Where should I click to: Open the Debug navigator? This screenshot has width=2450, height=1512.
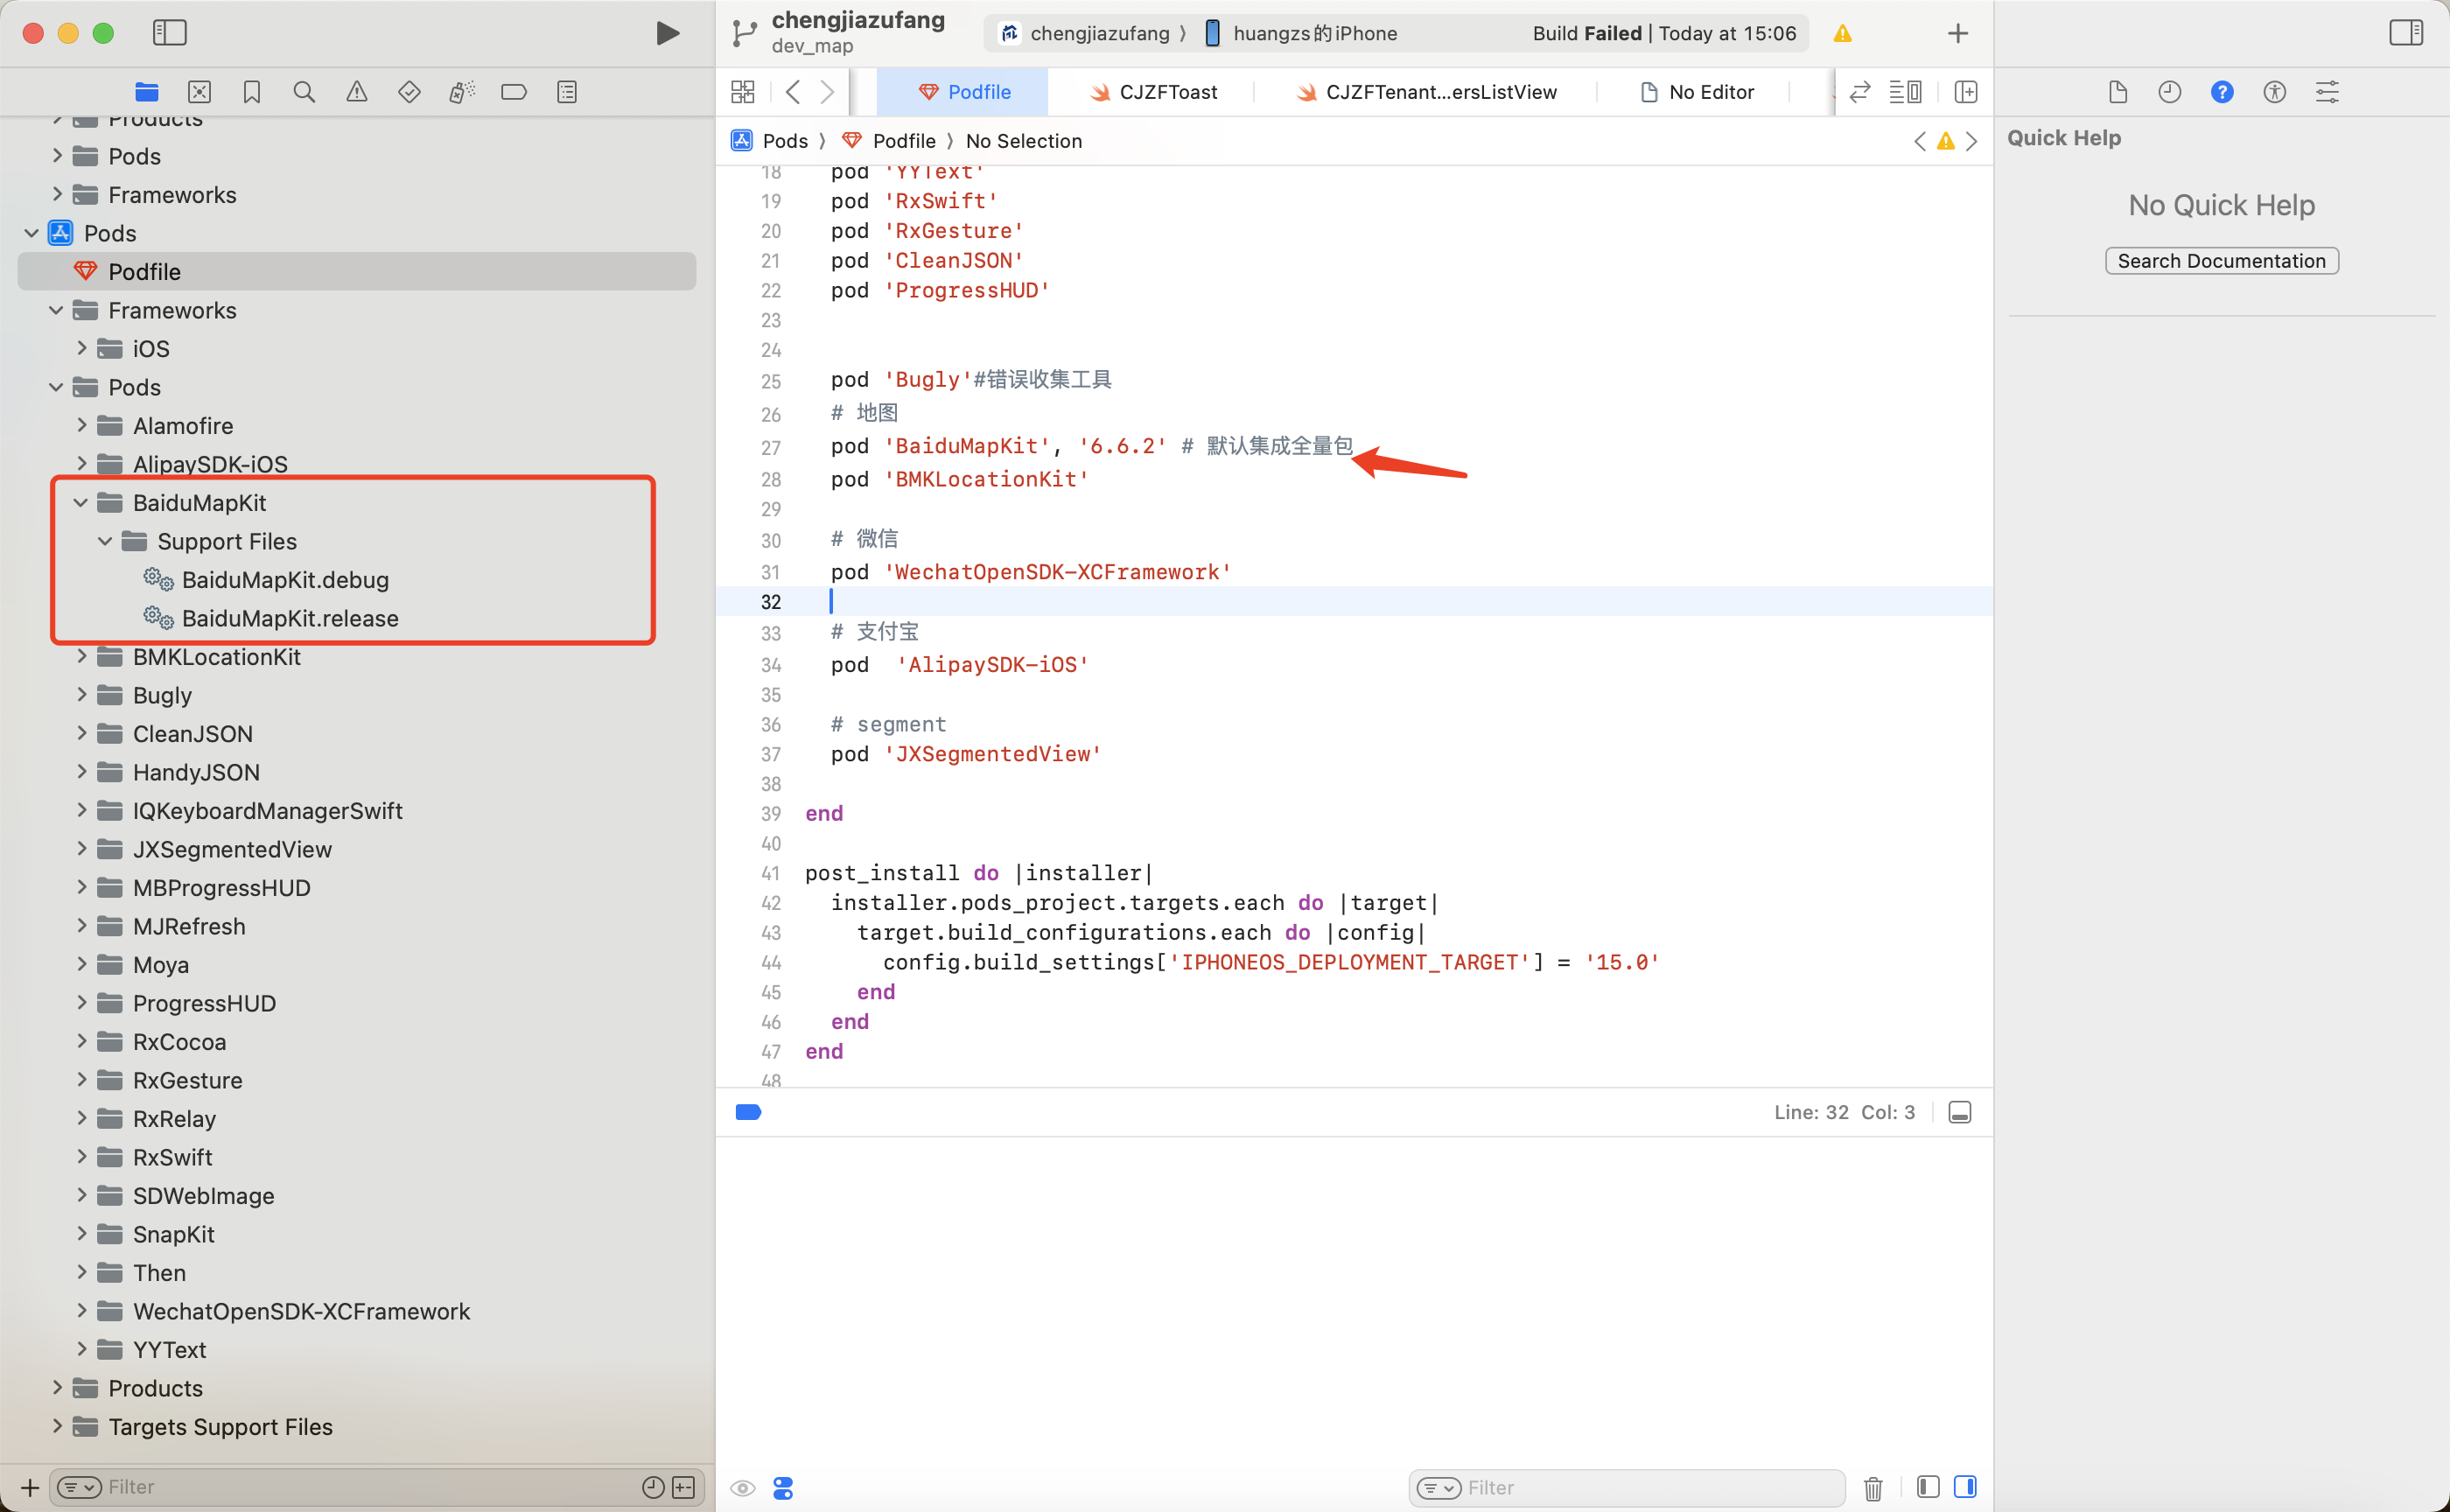tap(462, 92)
